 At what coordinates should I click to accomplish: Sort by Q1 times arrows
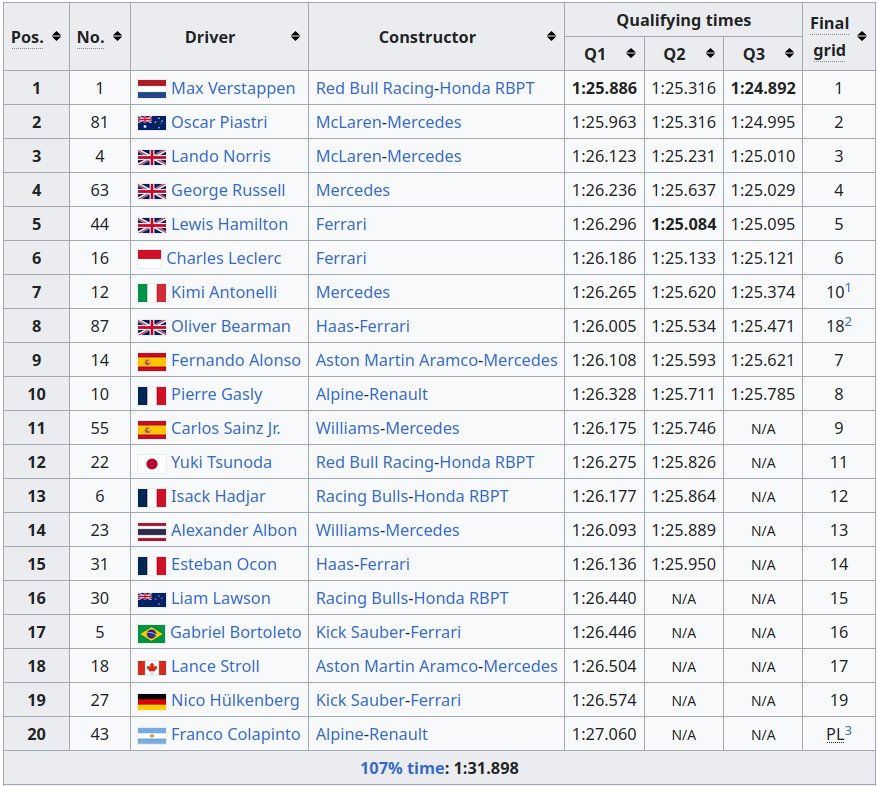[x=631, y=54]
